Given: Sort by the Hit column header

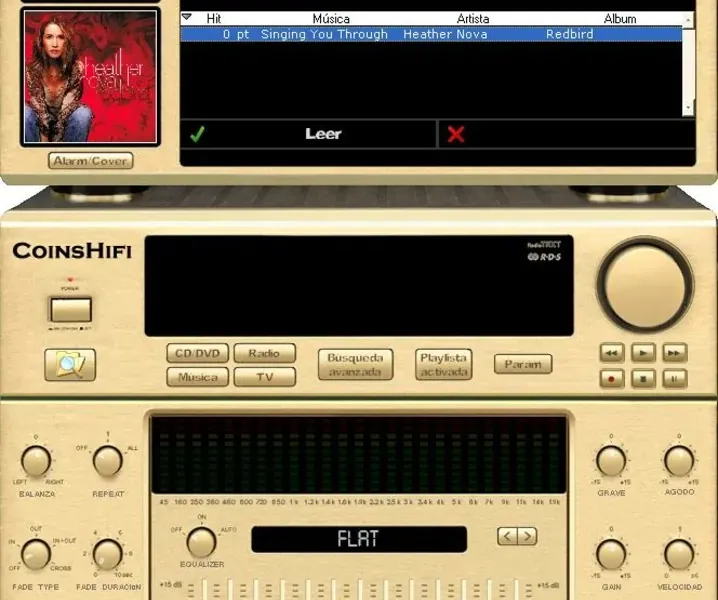Looking at the screenshot, I should coord(213,19).
